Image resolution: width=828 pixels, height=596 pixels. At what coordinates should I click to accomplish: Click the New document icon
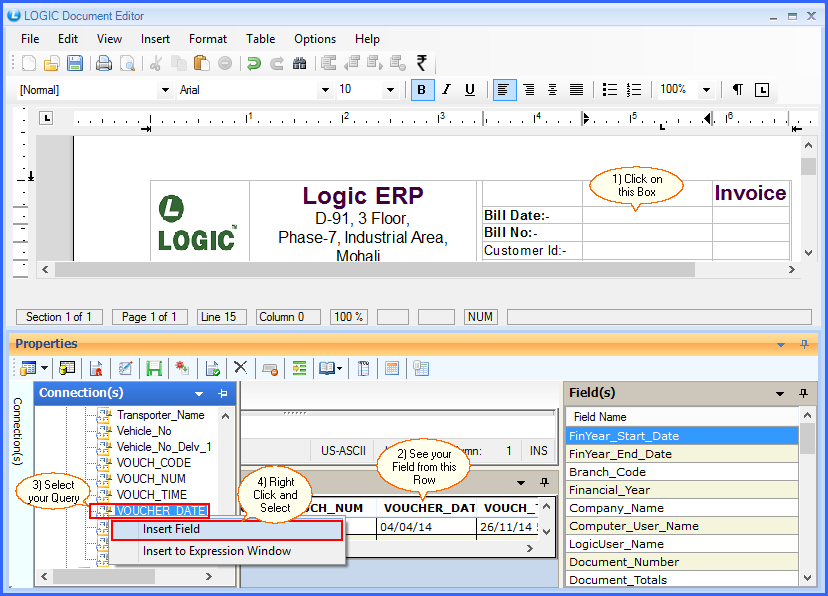pyautogui.click(x=29, y=63)
